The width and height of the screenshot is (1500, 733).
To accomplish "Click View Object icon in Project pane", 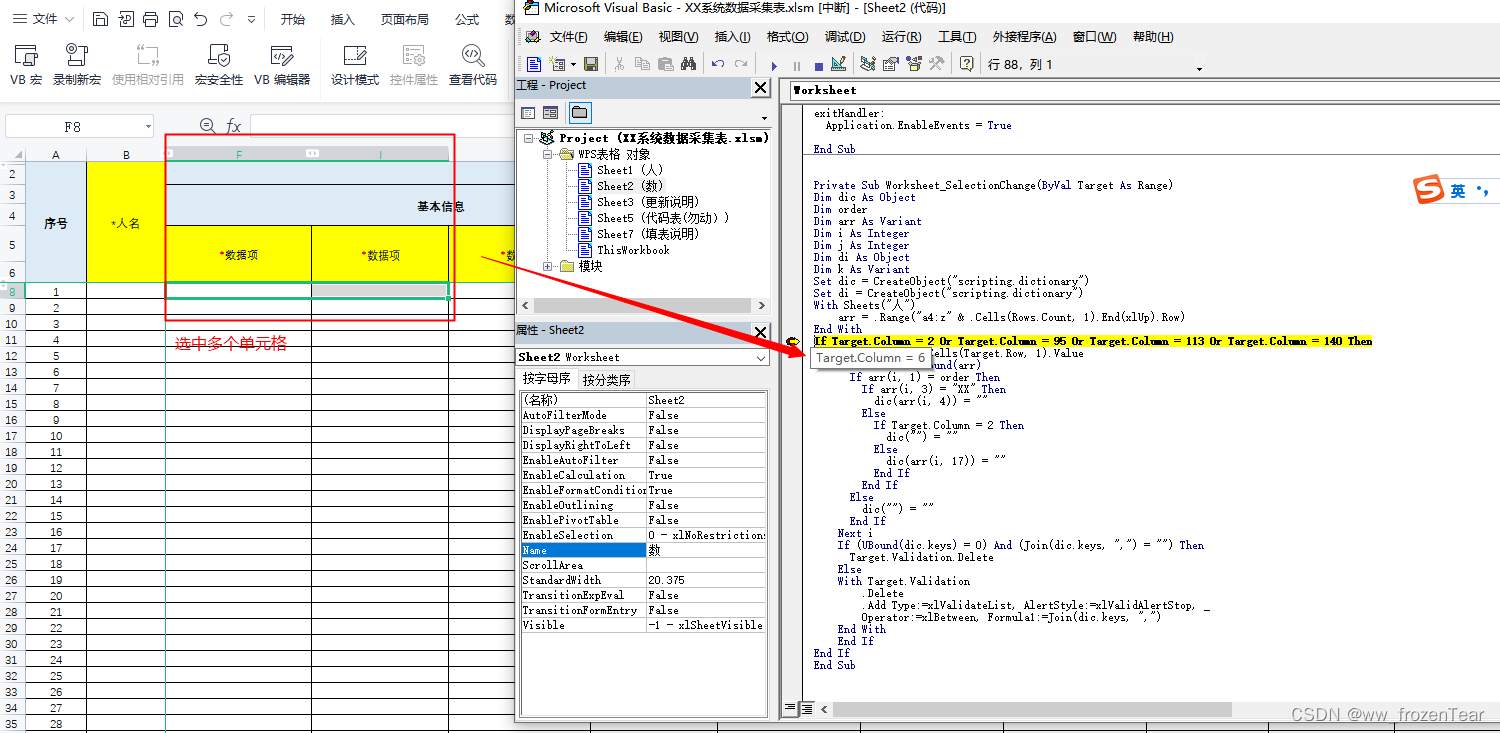I will [x=550, y=113].
